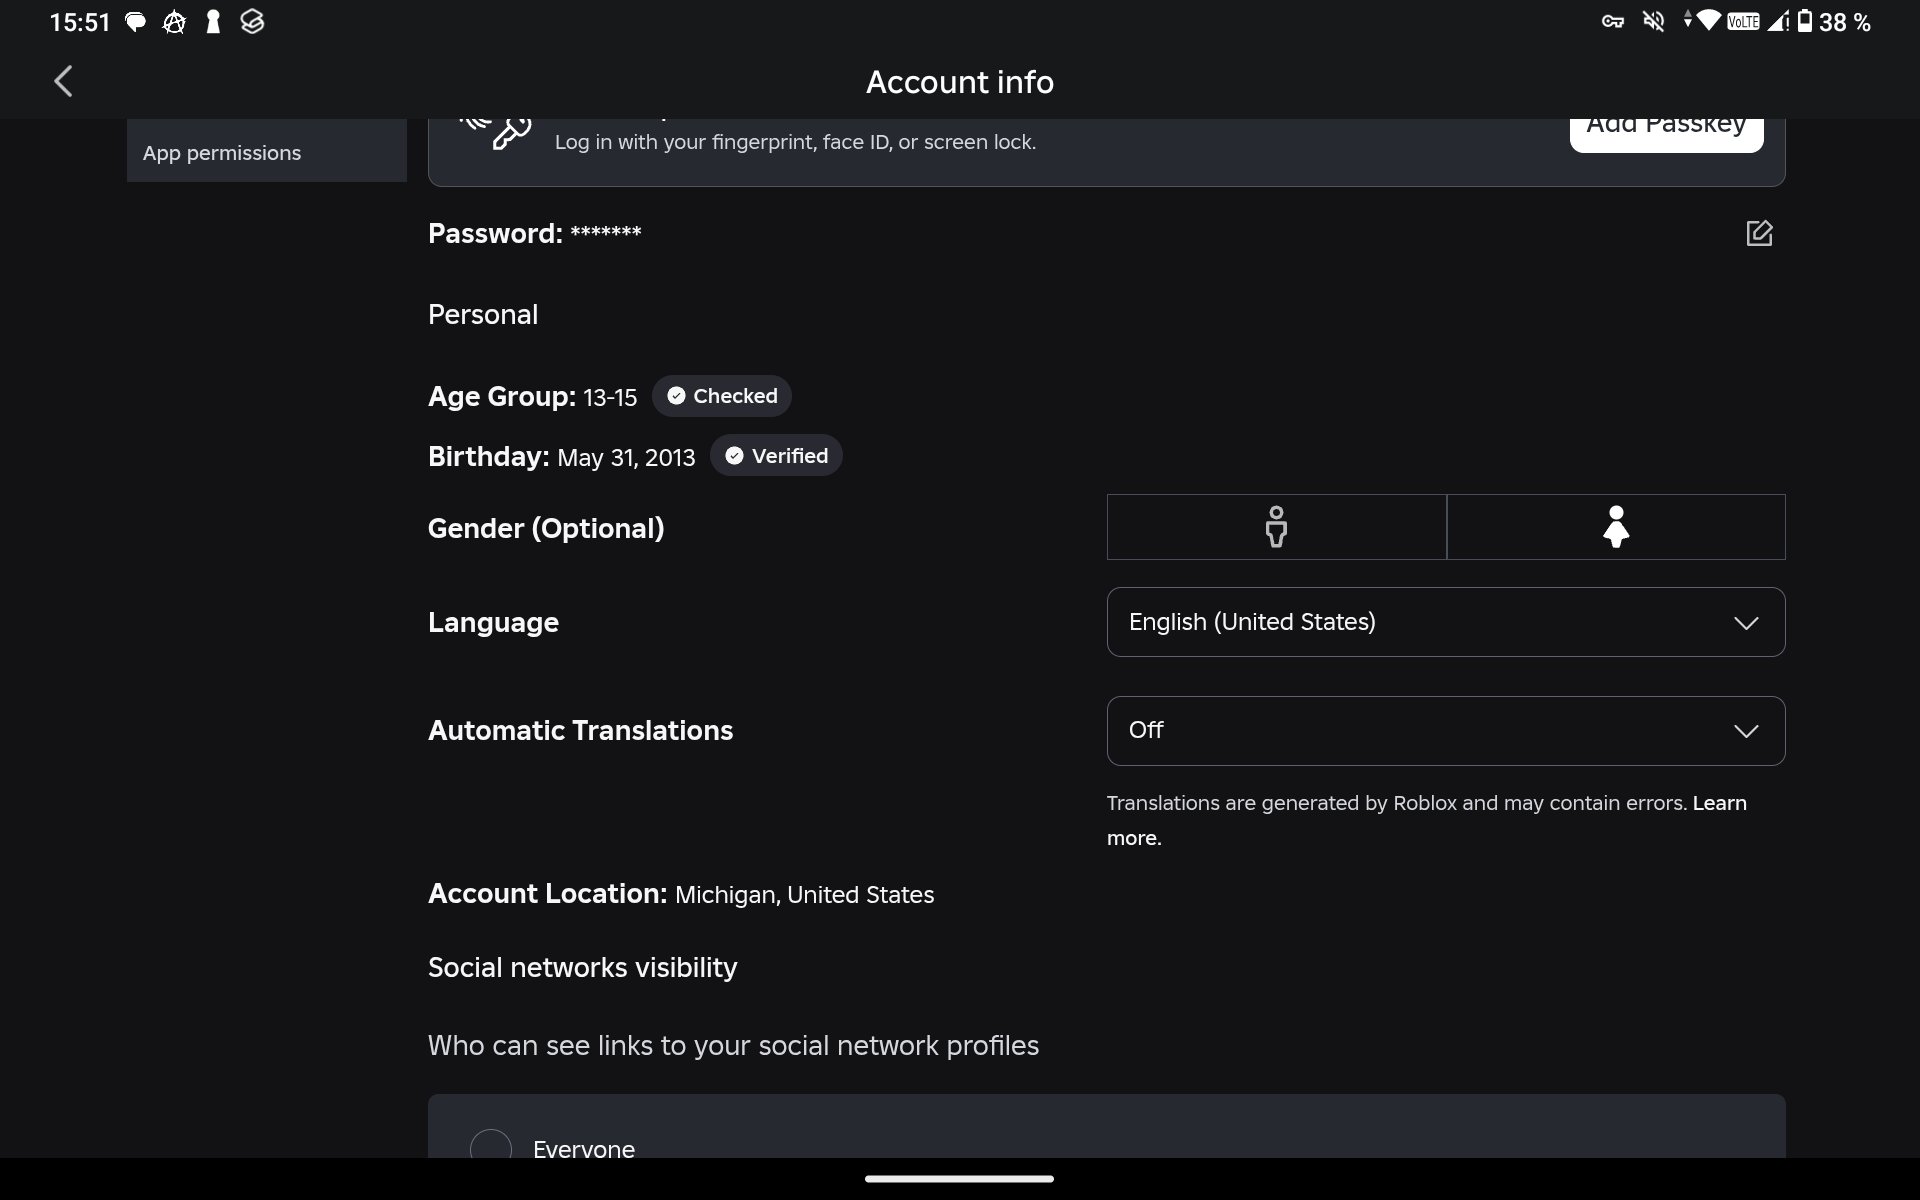Tap the Account info title
Viewport: 1920px width, 1200px height.
[x=960, y=82]
